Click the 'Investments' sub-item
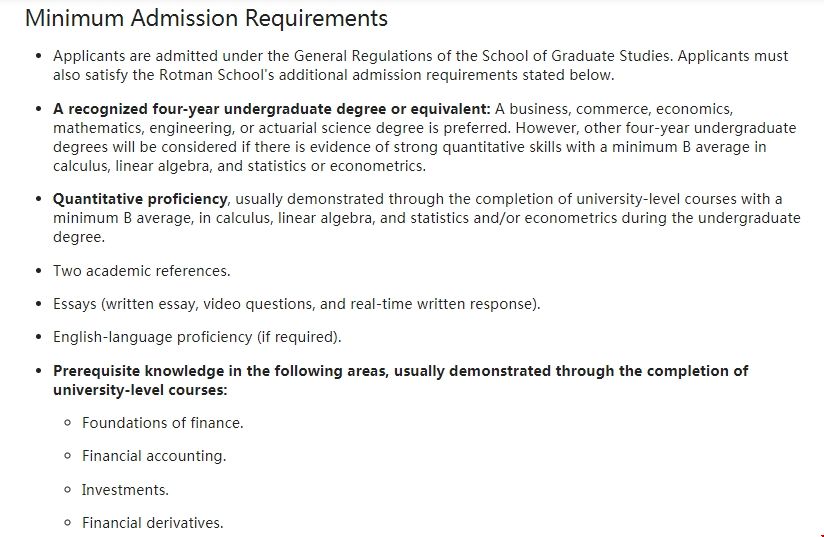Viewport: 824px width, 537px height. [125, 490]
